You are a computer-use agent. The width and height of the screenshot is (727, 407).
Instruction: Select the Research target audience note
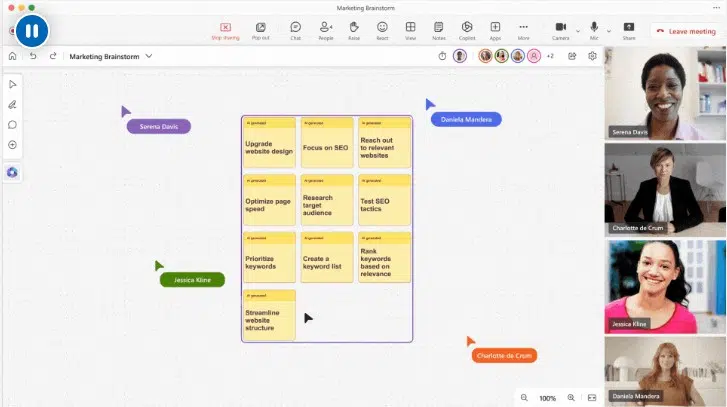[327, 200]
